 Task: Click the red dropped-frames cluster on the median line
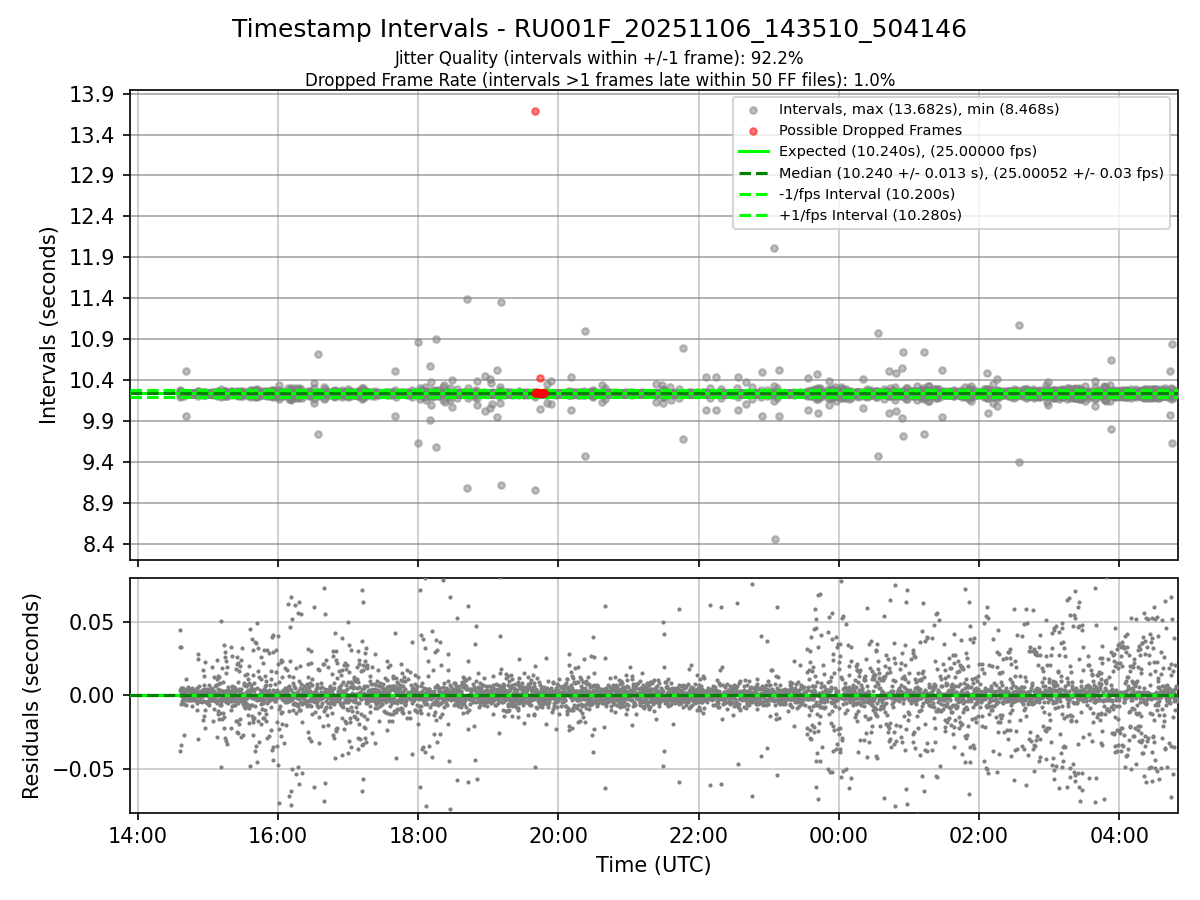[540, 394]
